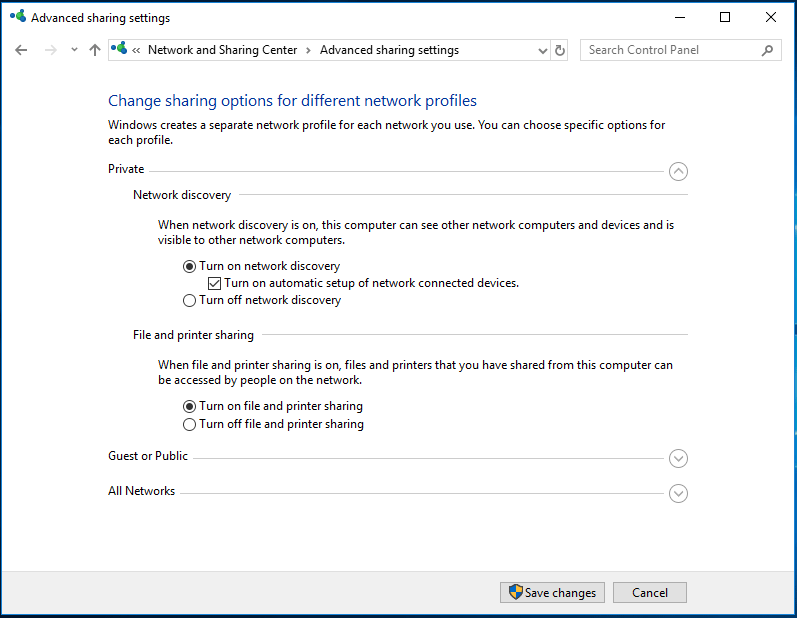
Task: Click the File and printer sharing heading
Action: pyautogui.click(x=193, y=335)
